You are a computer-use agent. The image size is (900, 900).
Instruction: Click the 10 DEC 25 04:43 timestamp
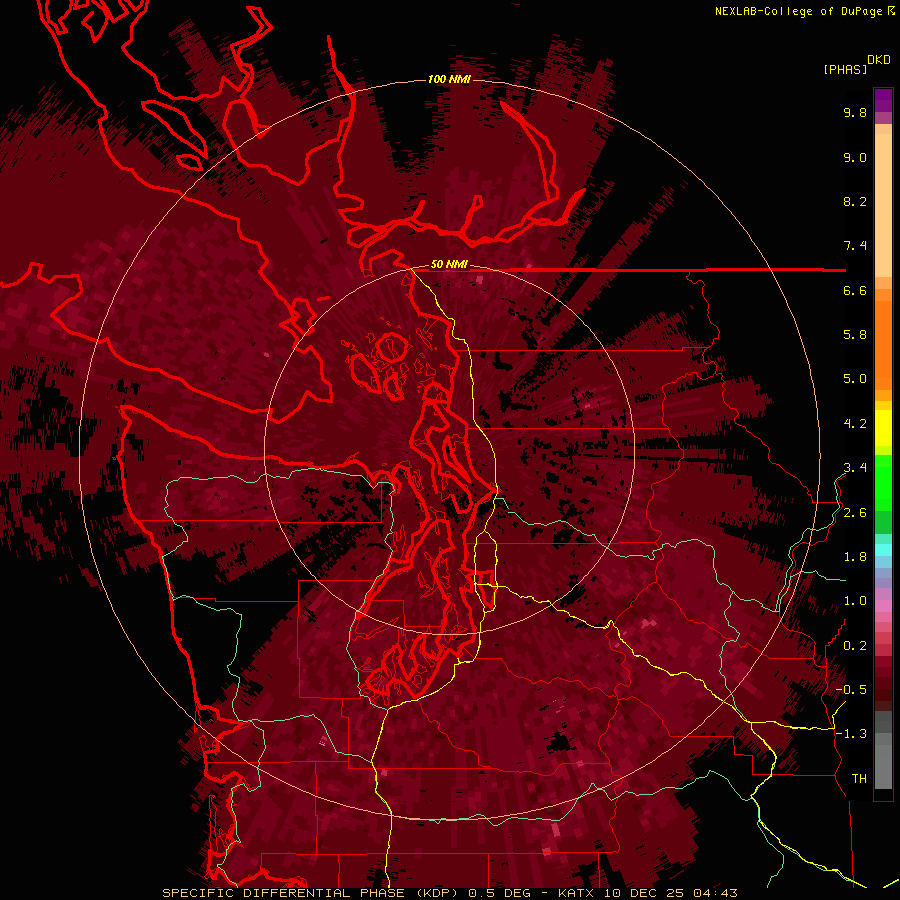[x=670, y=893]
